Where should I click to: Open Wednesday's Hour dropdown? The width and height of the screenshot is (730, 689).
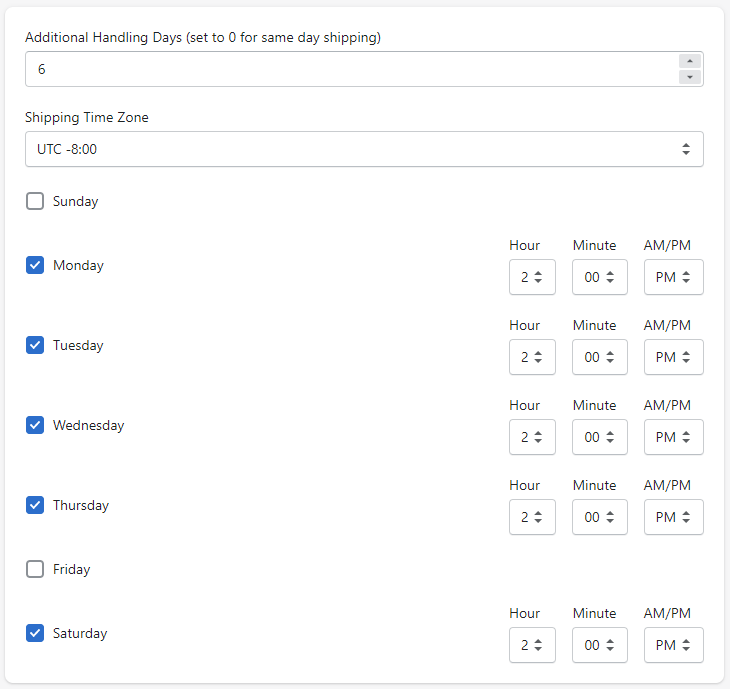coord(532,437)
